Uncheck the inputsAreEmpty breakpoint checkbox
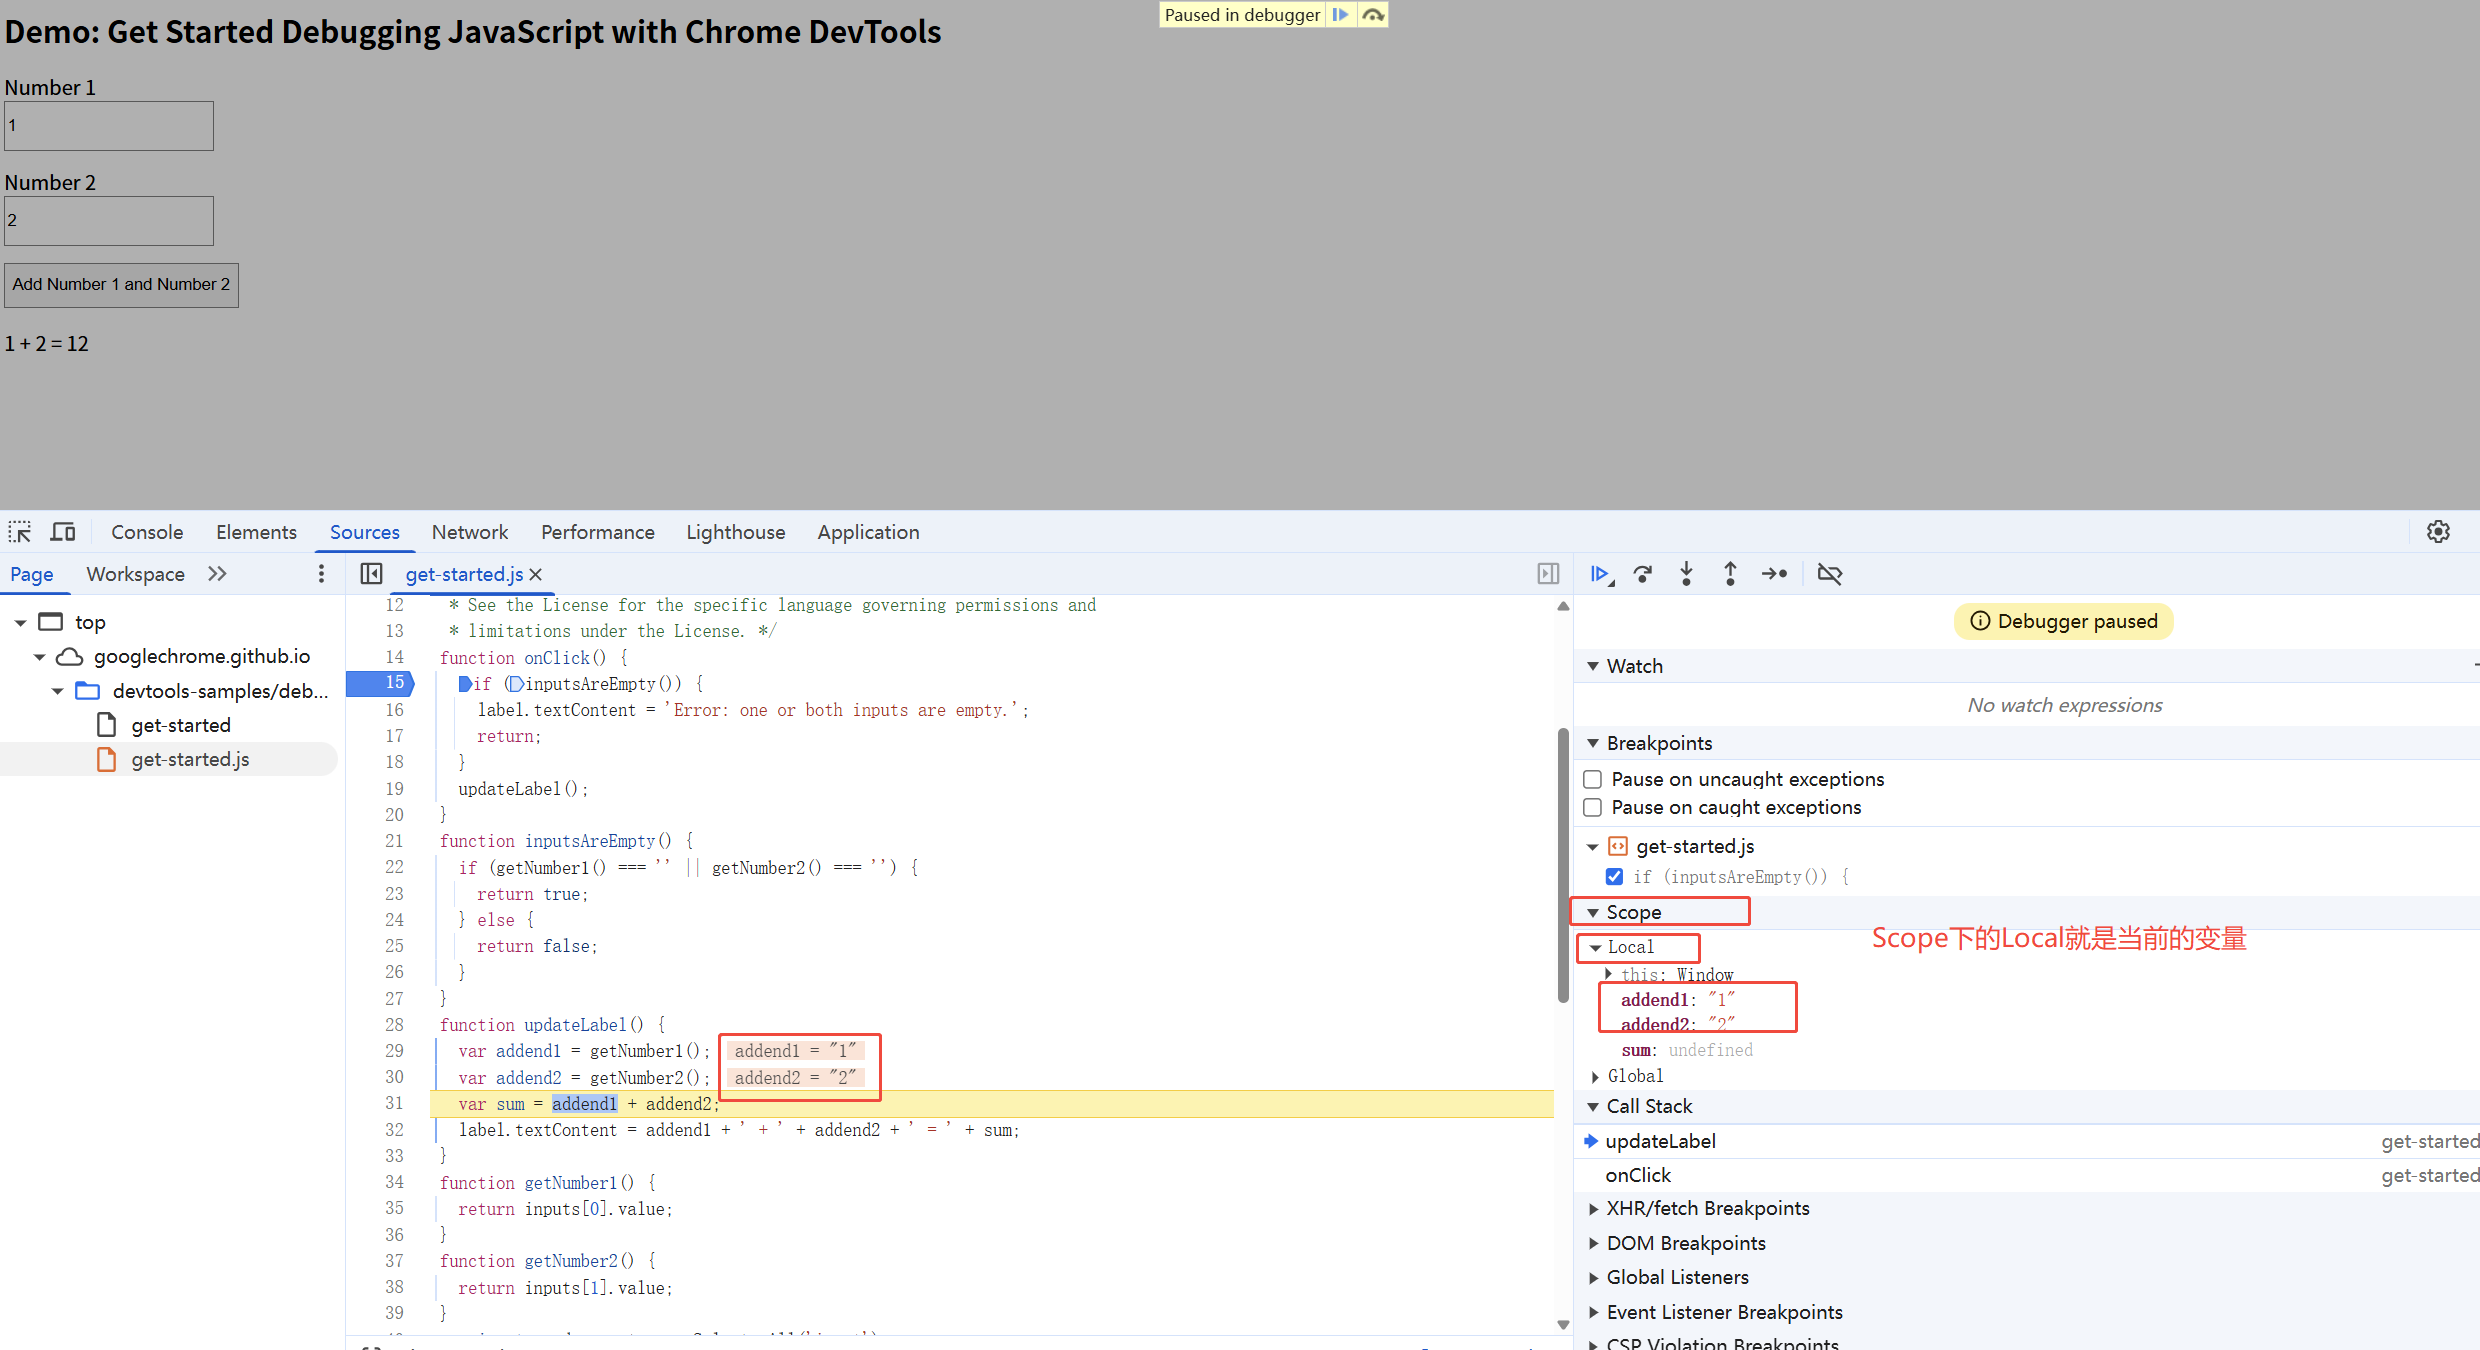Image resolution: width=2480 pixels, height=1350 pixels. click(1614, 877)
